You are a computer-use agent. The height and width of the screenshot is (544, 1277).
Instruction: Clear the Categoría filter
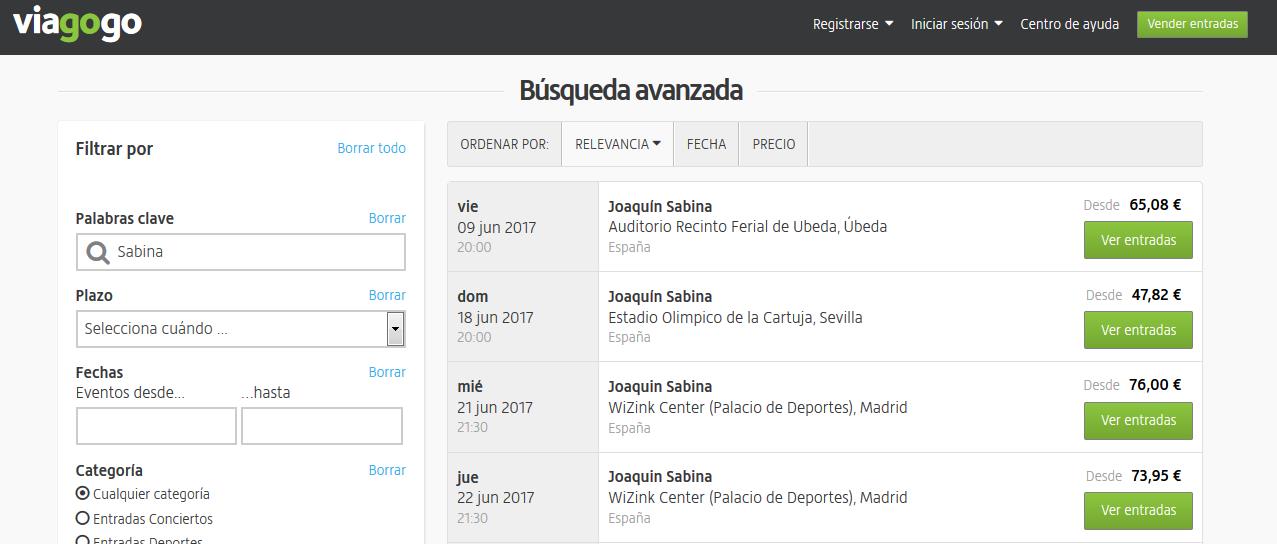(x=387, y=470)
